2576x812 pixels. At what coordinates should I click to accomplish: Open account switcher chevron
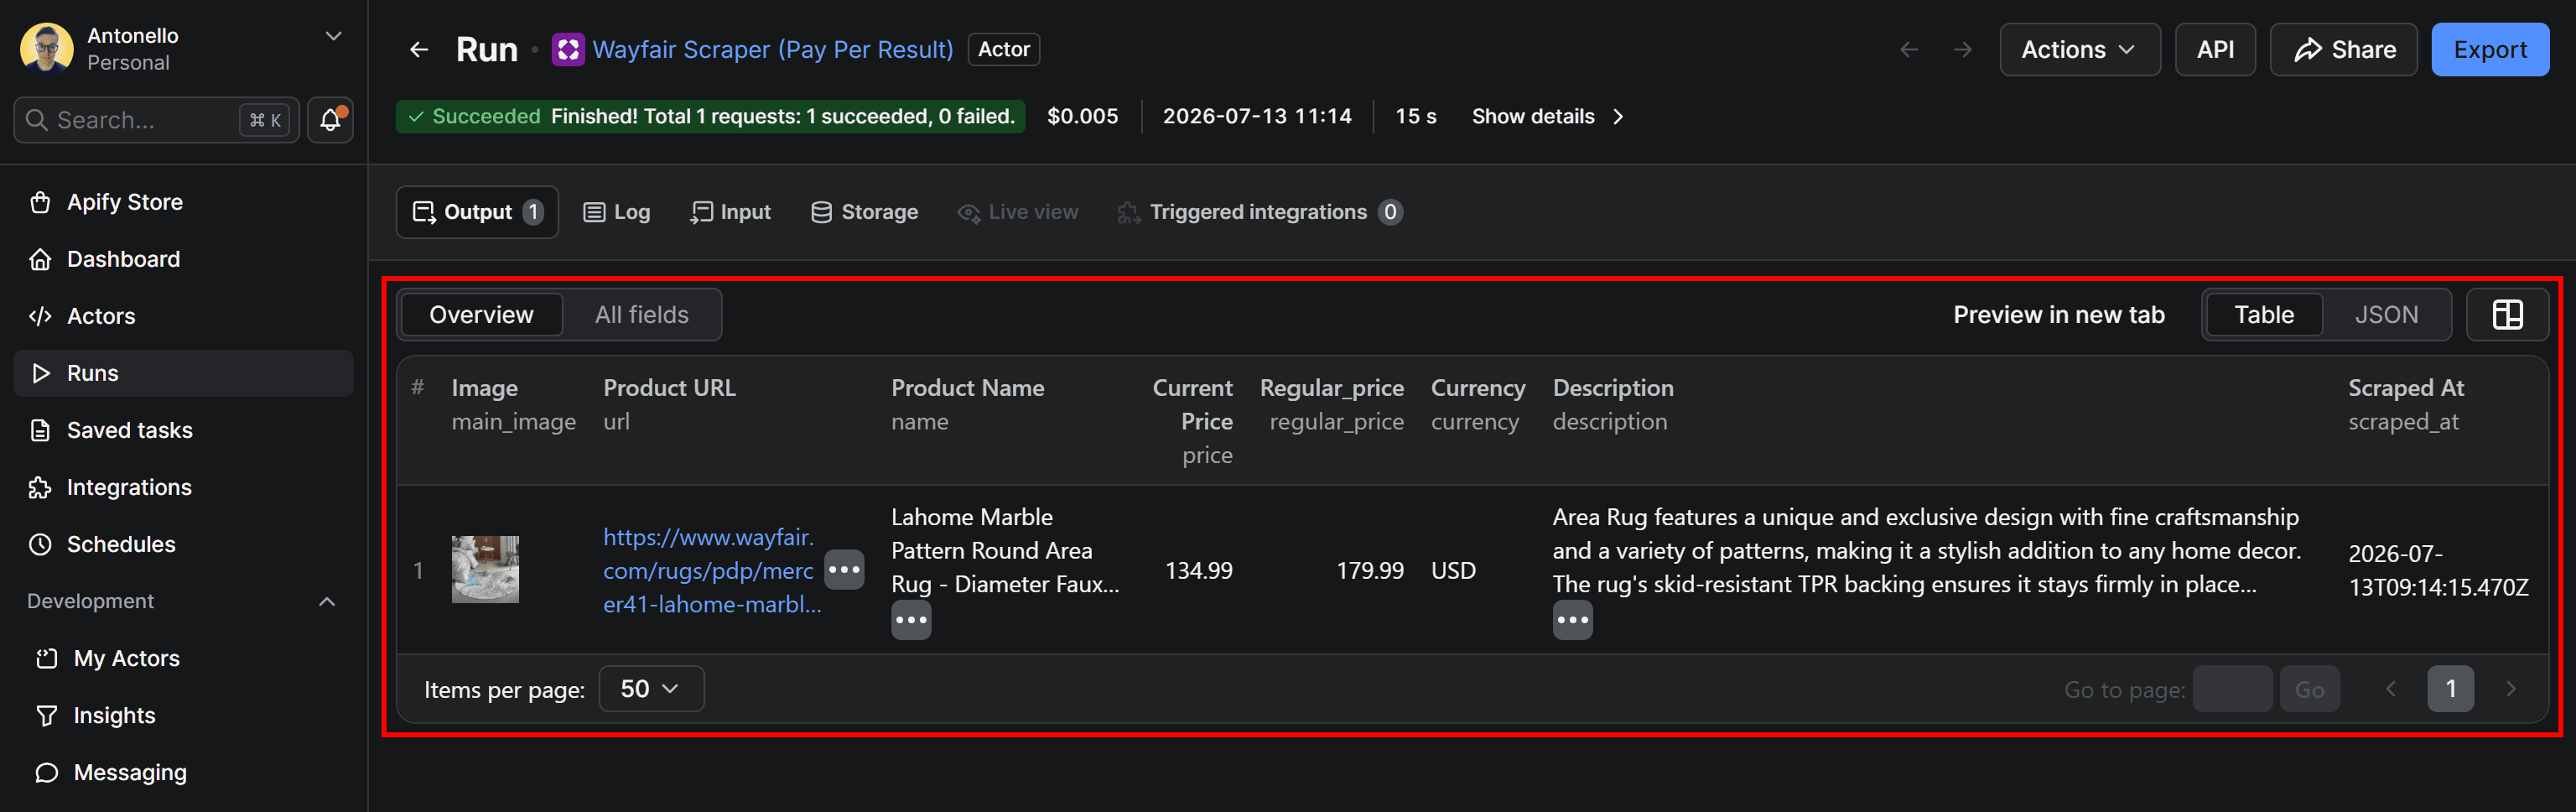pos(334,37)
